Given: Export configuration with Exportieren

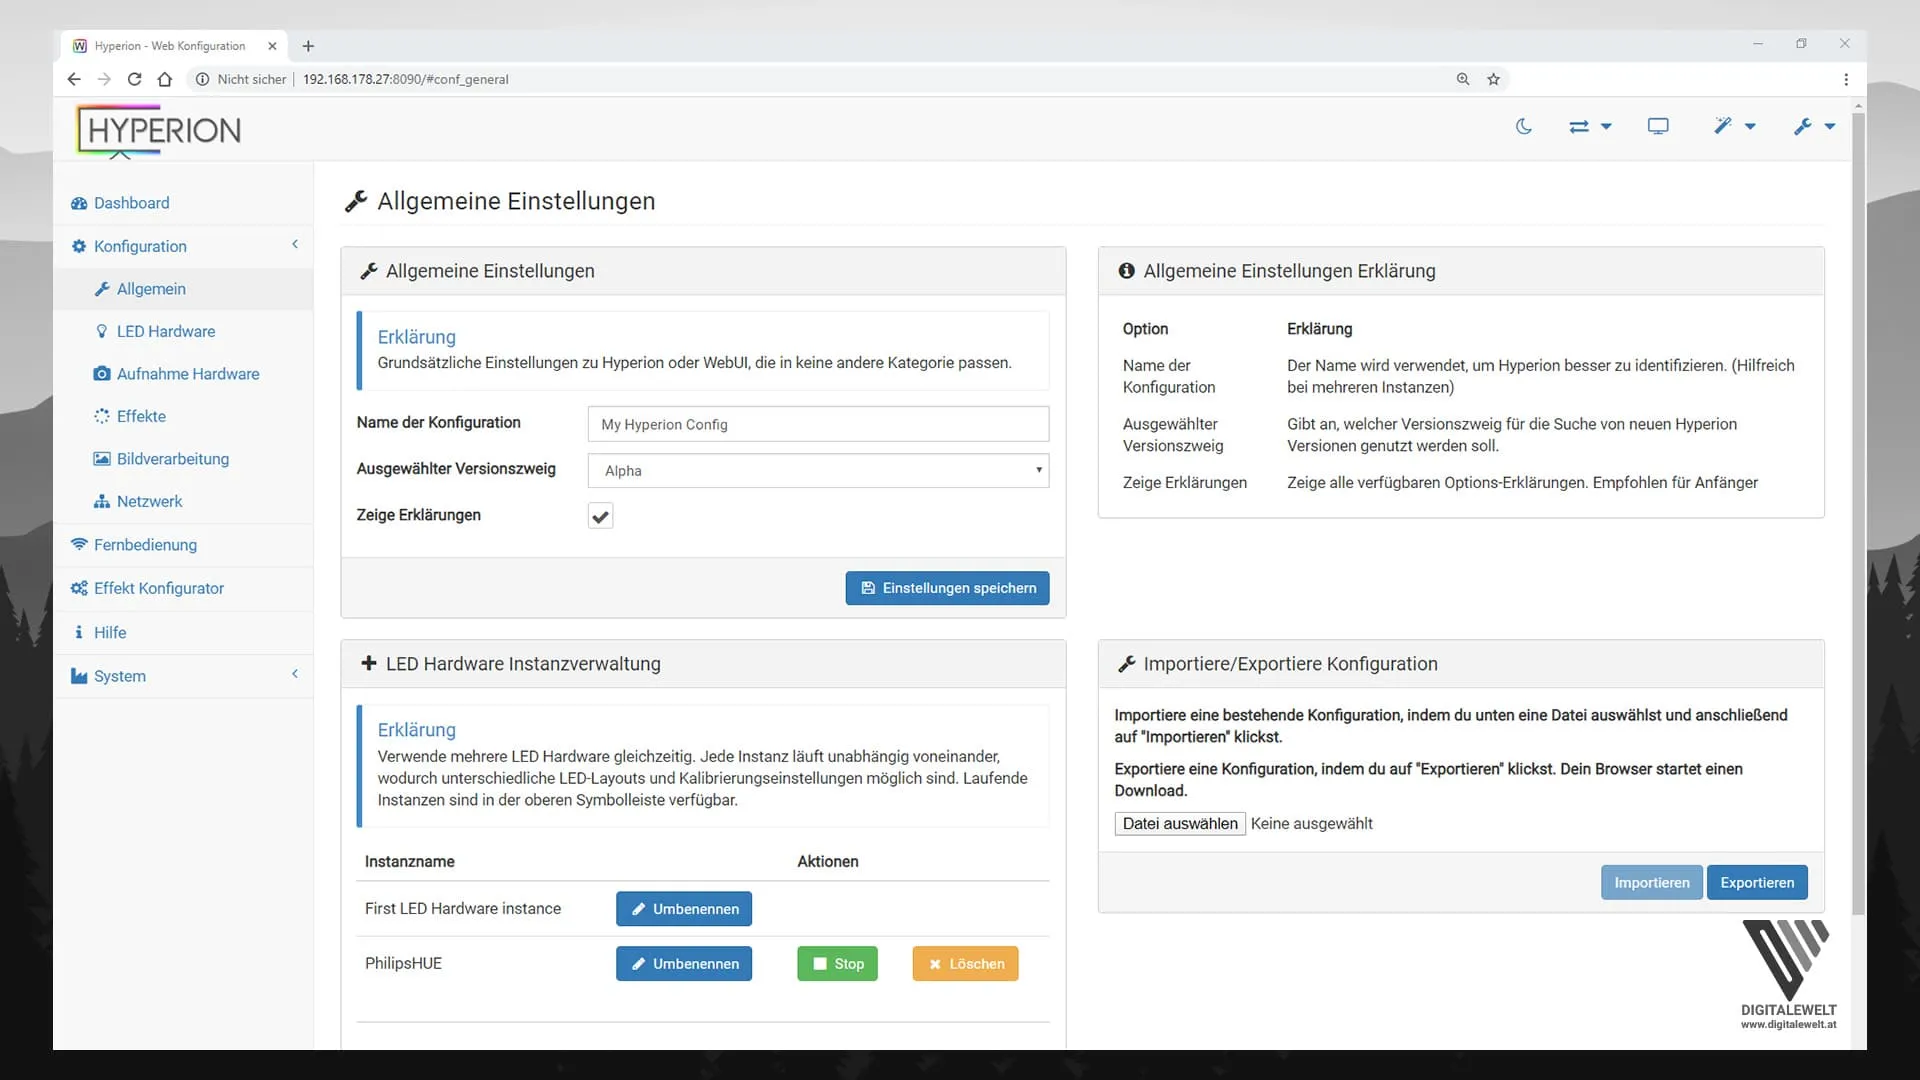Looking at the screenshot, I should [1757, 883].
